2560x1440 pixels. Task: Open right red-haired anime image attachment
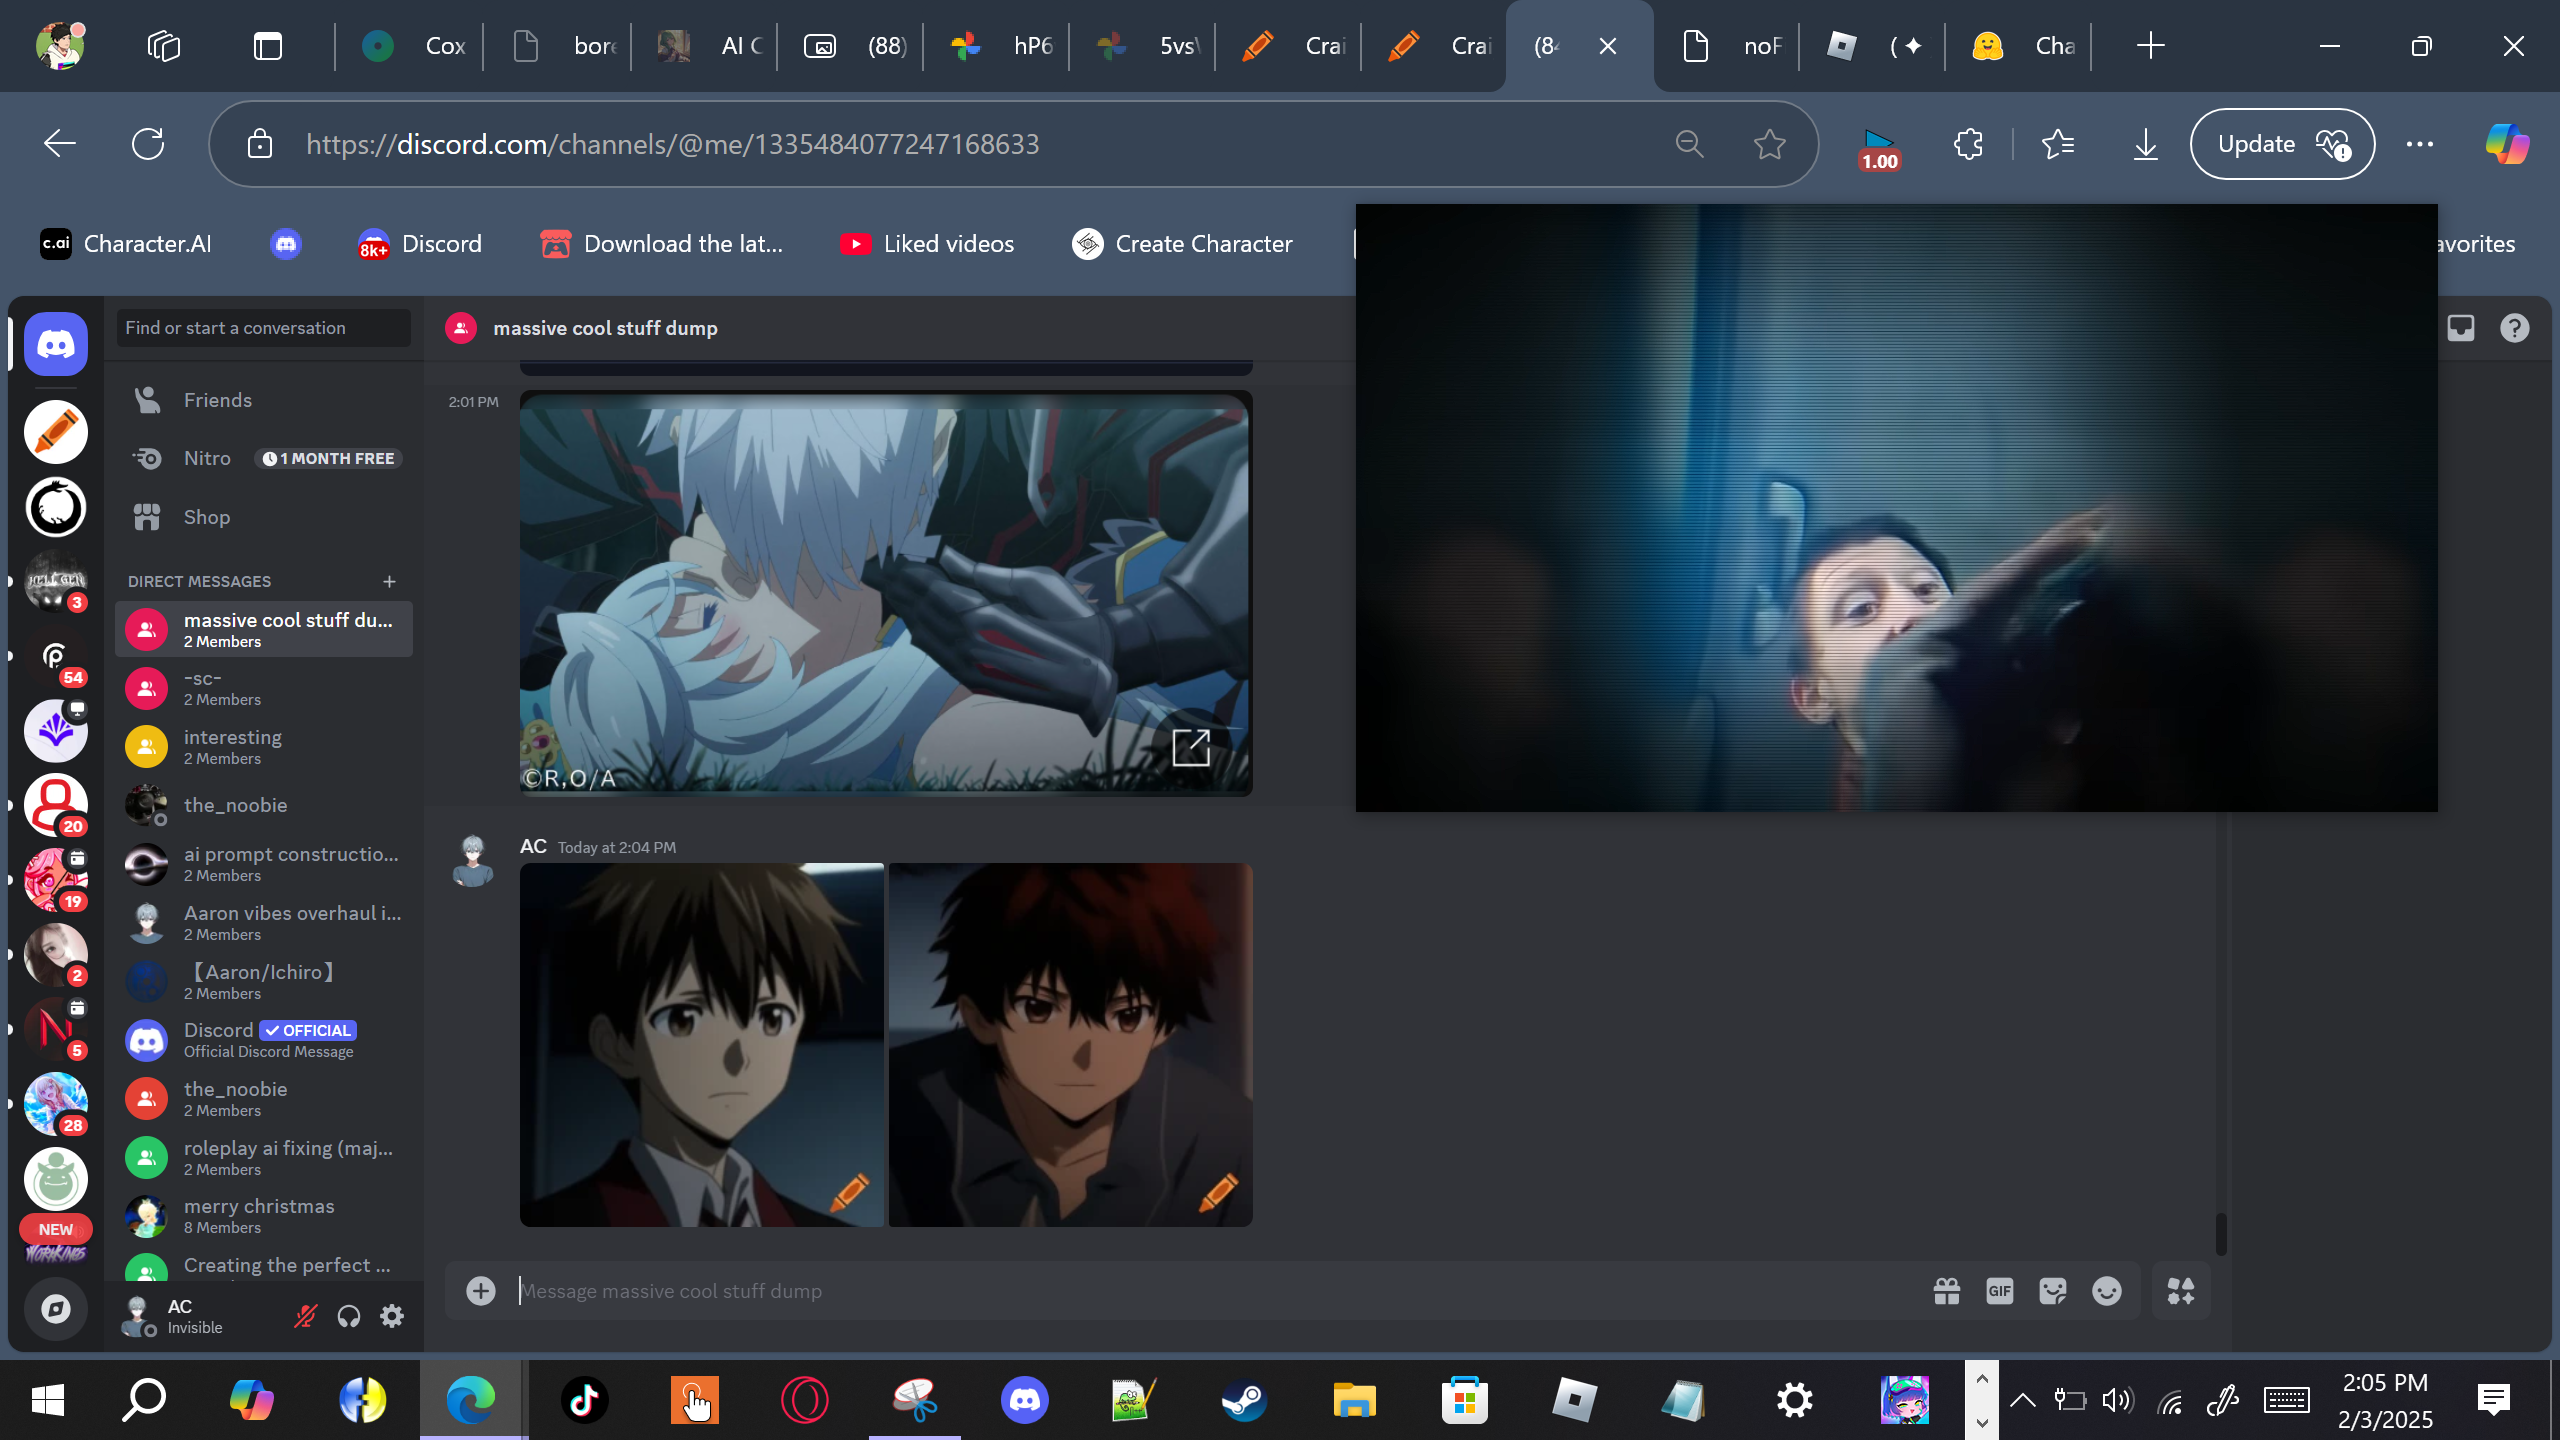click(x=1071, y=1045)
